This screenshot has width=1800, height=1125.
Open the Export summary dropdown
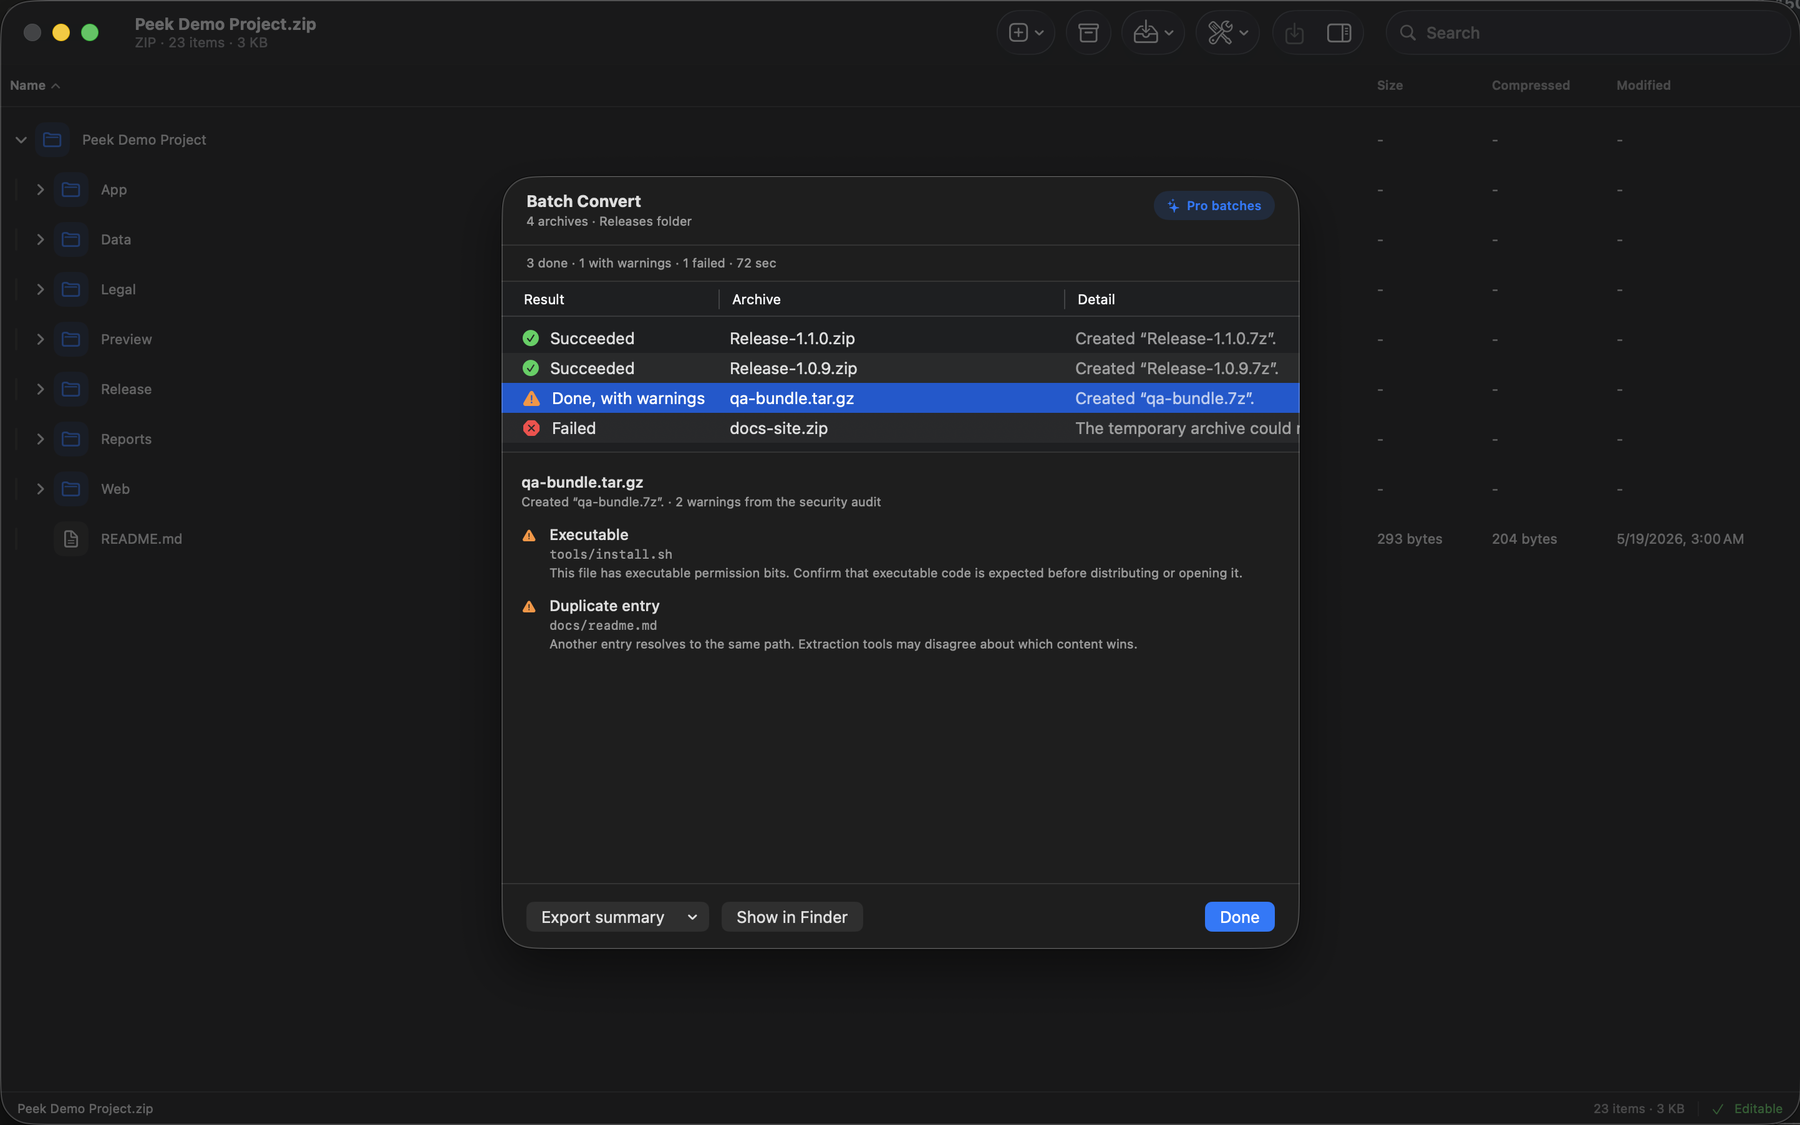(617, 917)
